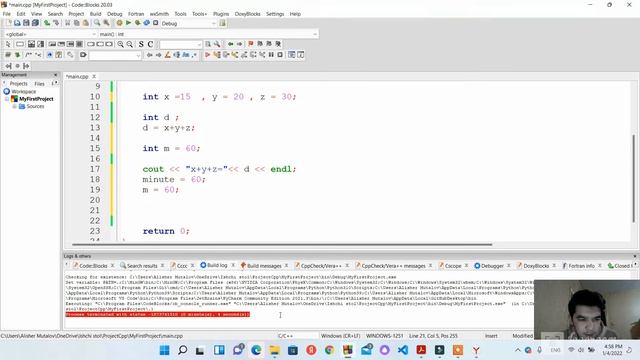Open File Explorer from the taskbar
640x360 pixels.
click(x=274, y=350)
